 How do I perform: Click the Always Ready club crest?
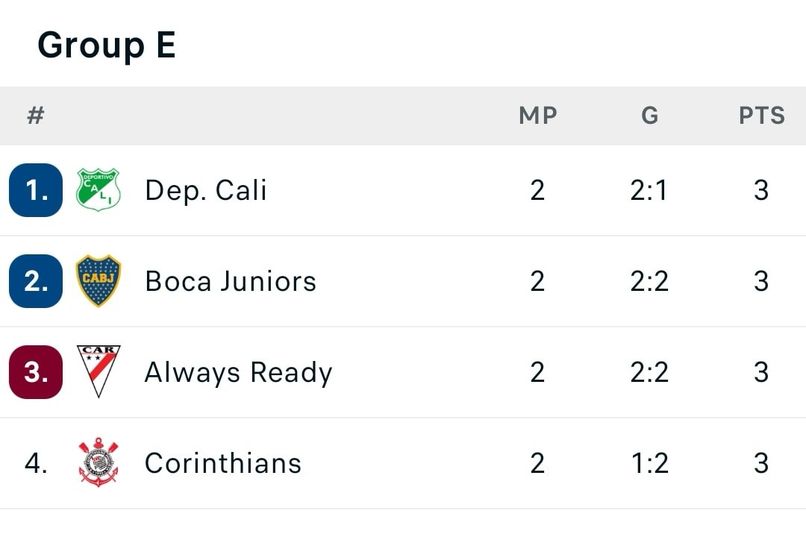(98, 372)
